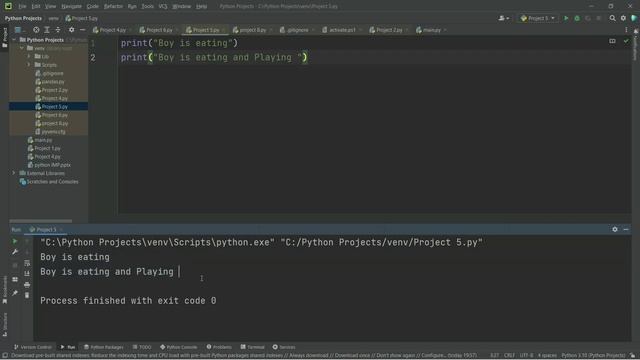Toggle the Python Packages tool window
The width and height of the screenshot is (640, 360).
104,347
